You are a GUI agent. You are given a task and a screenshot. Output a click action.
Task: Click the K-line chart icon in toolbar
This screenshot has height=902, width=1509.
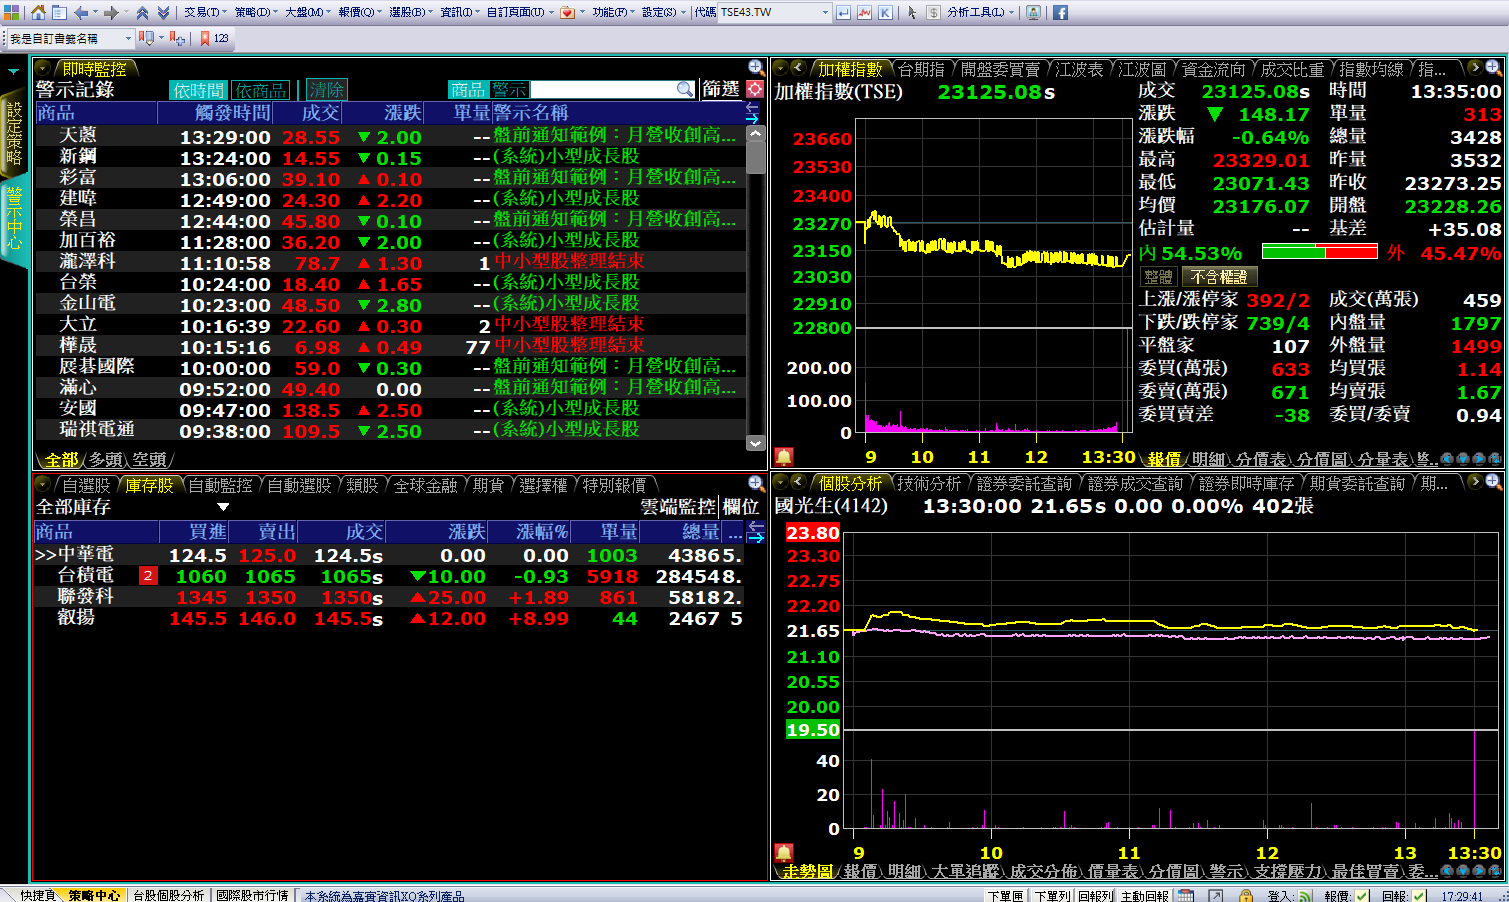point(885,12)
